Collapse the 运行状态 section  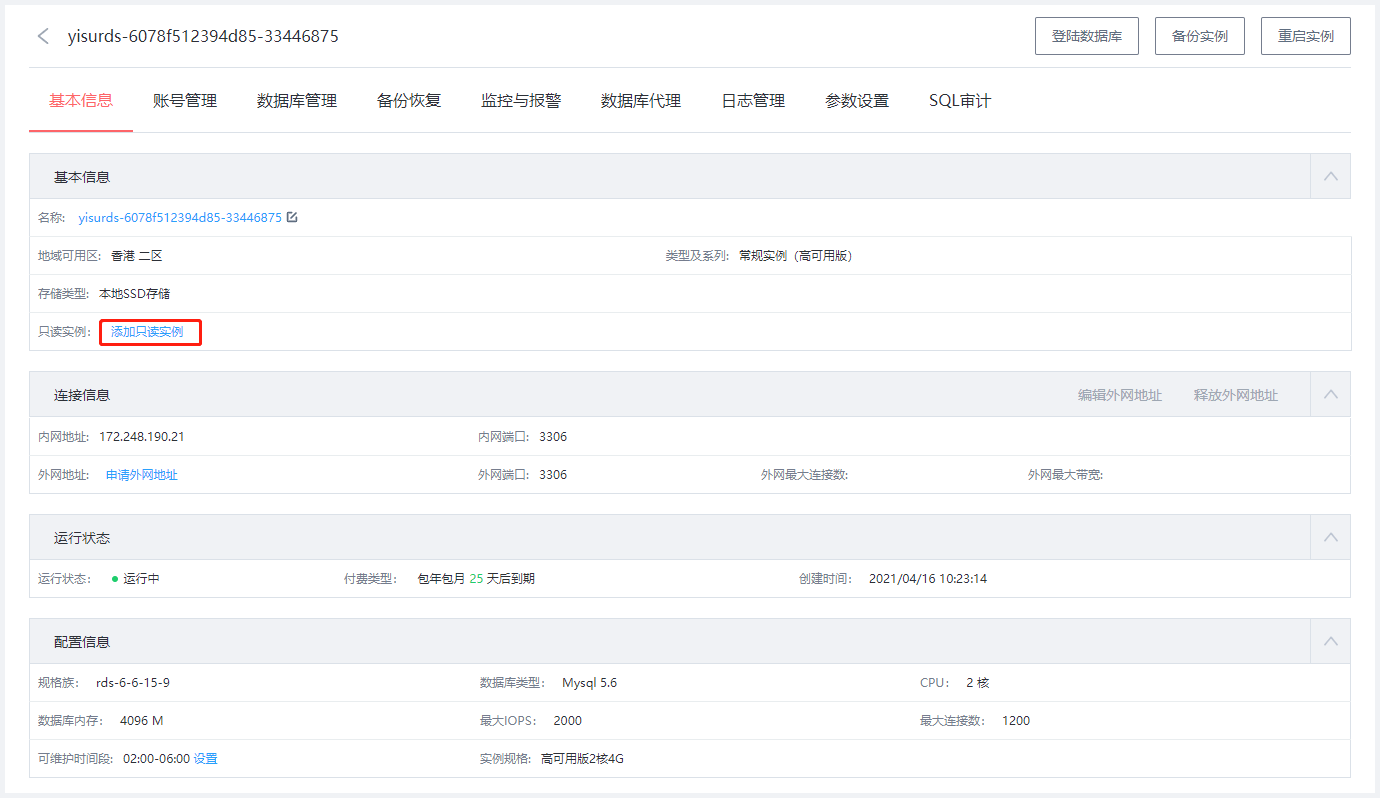1330,537
